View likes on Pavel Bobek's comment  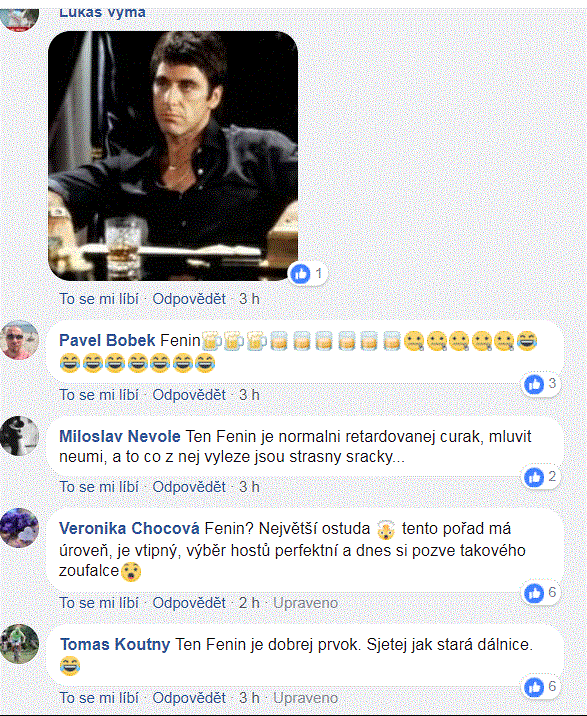[x=541, y=384]
